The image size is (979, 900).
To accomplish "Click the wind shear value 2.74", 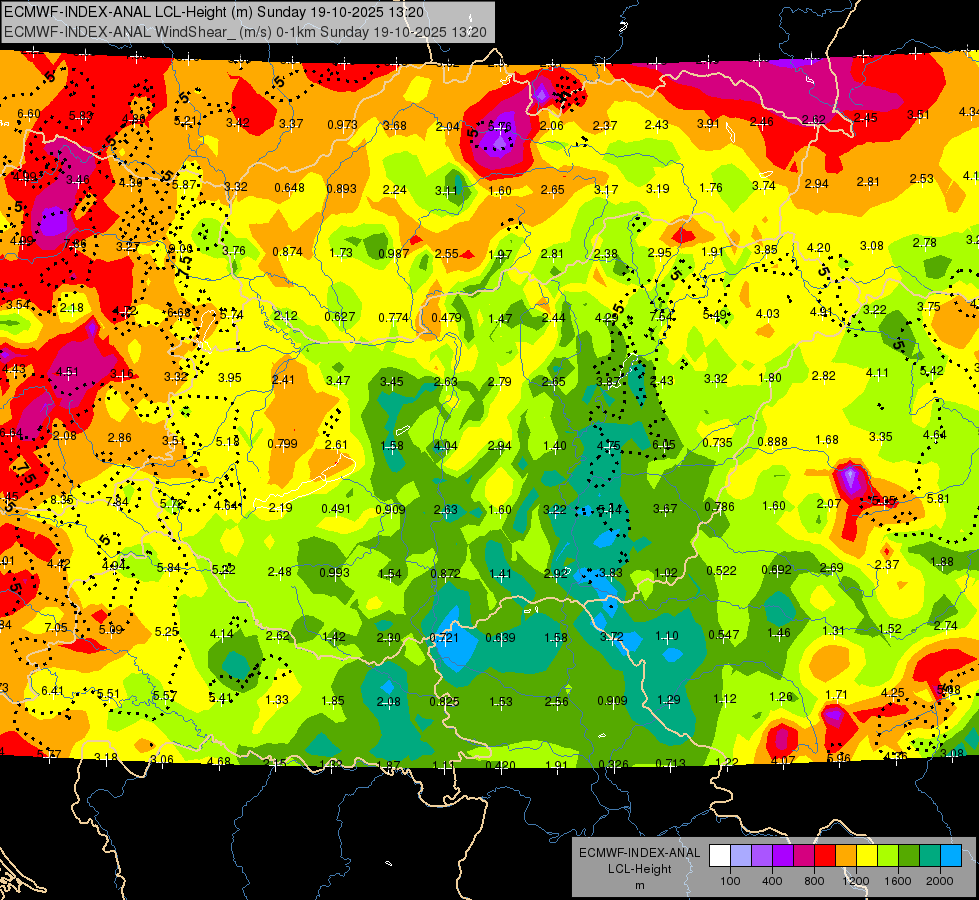I will 945,626.
